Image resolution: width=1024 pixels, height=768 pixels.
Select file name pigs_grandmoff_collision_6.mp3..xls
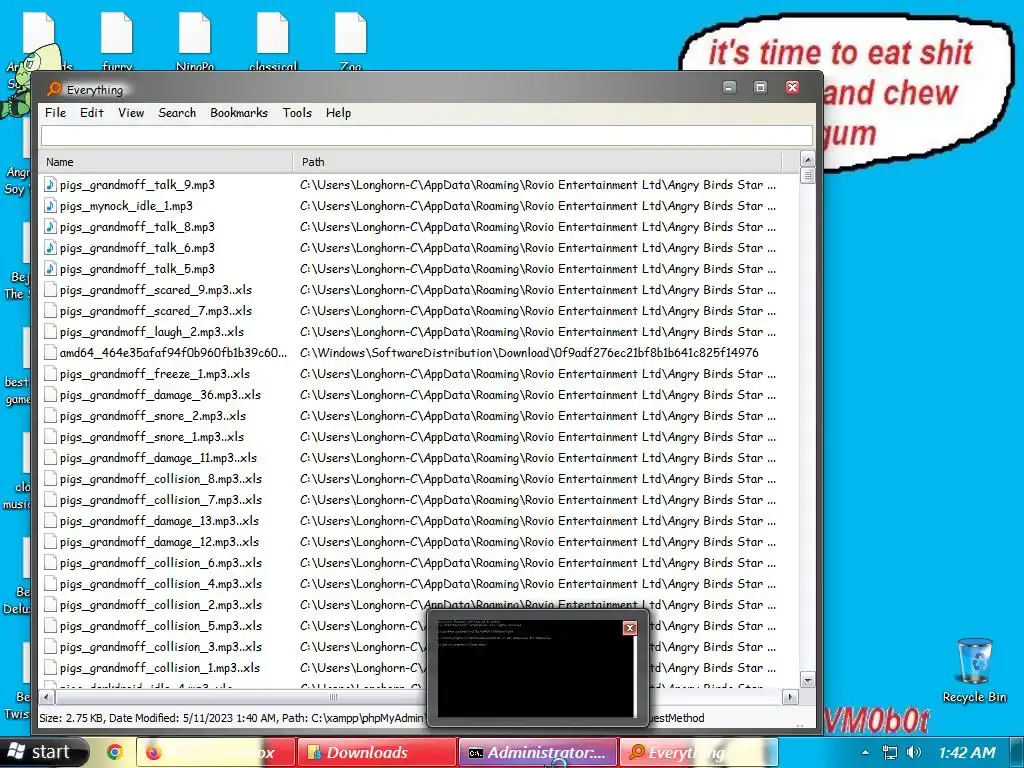click(161, 563)
